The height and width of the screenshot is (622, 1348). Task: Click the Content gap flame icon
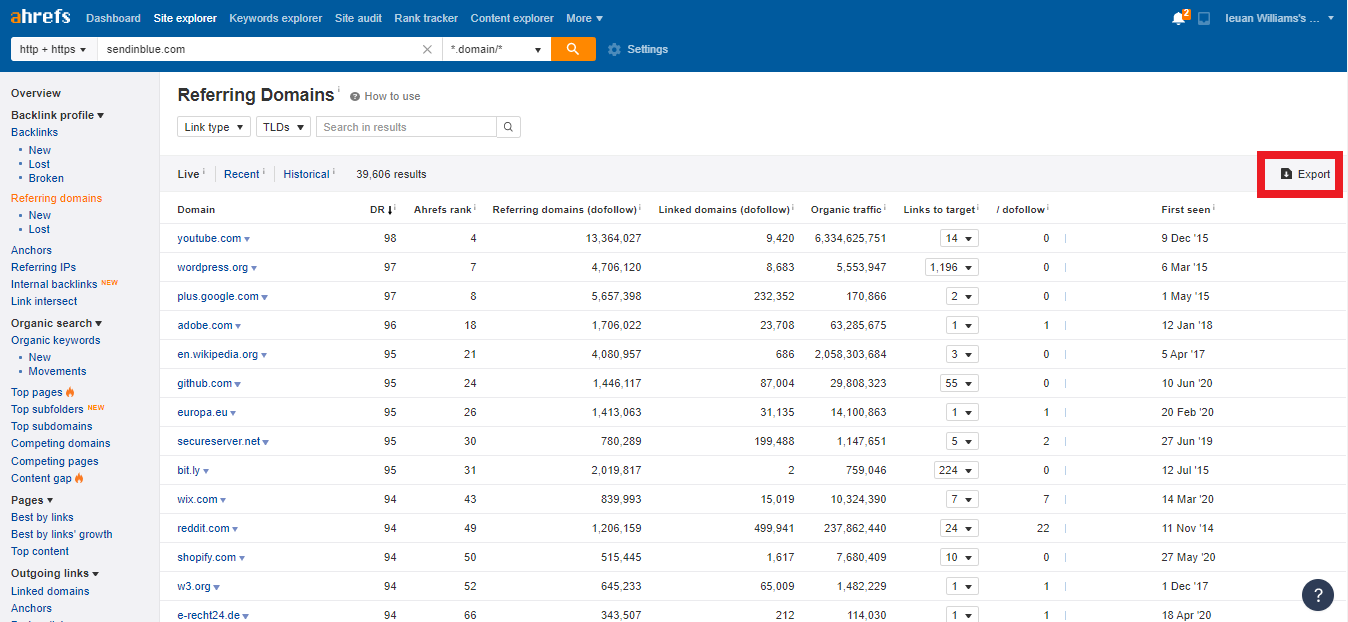(79, 478)
